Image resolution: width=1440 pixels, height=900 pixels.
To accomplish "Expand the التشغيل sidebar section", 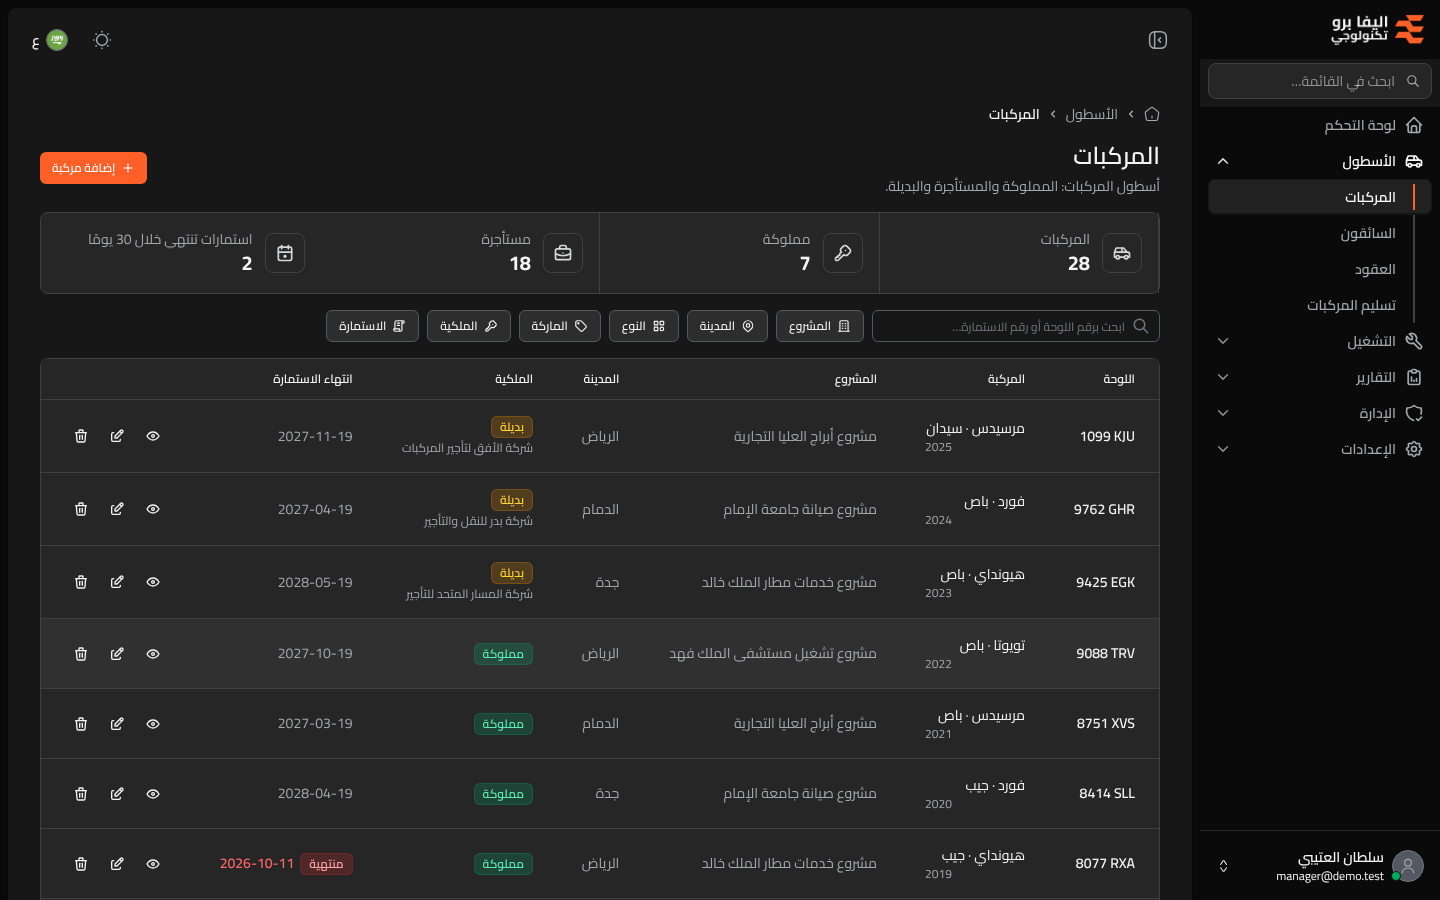I will pyautogui.click(x=1320, y=341).
